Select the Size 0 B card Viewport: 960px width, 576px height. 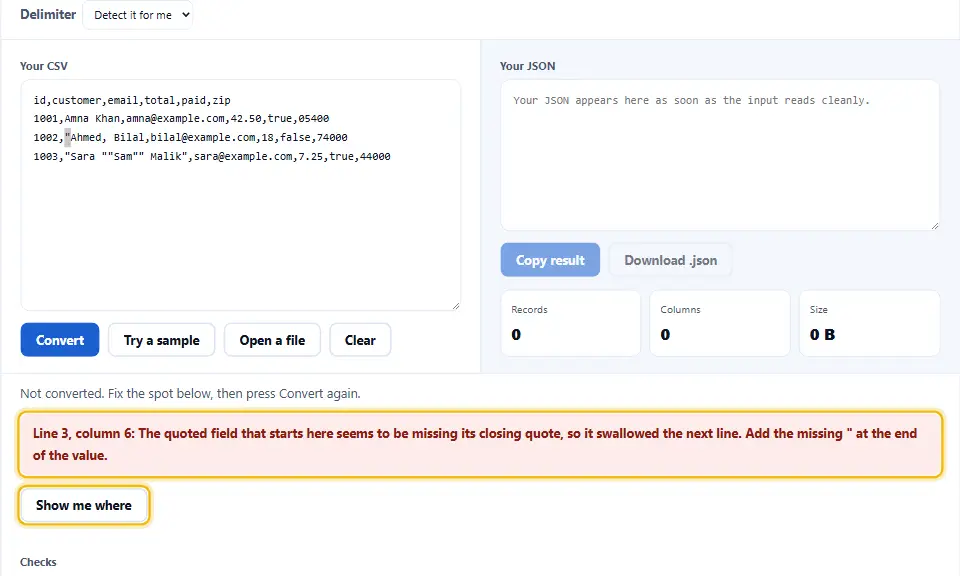869,323
